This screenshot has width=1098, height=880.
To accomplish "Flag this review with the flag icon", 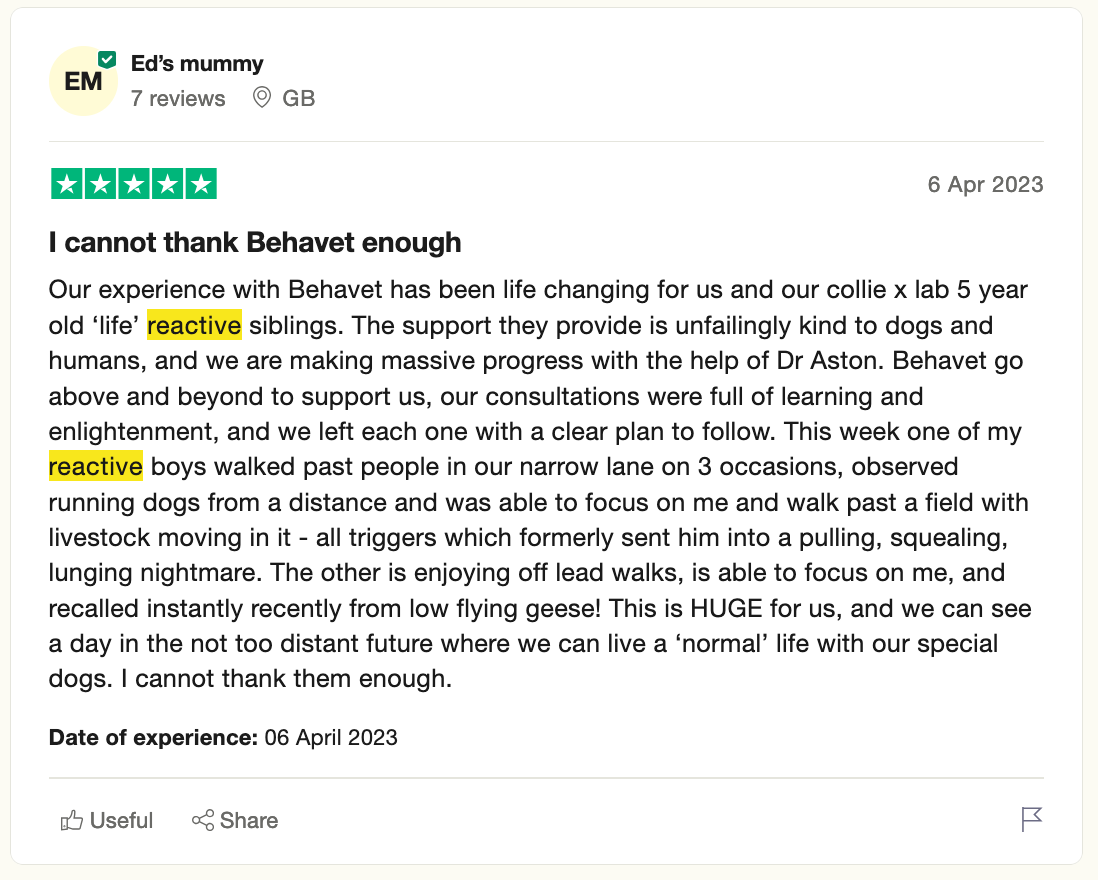I will (1031, 819).
